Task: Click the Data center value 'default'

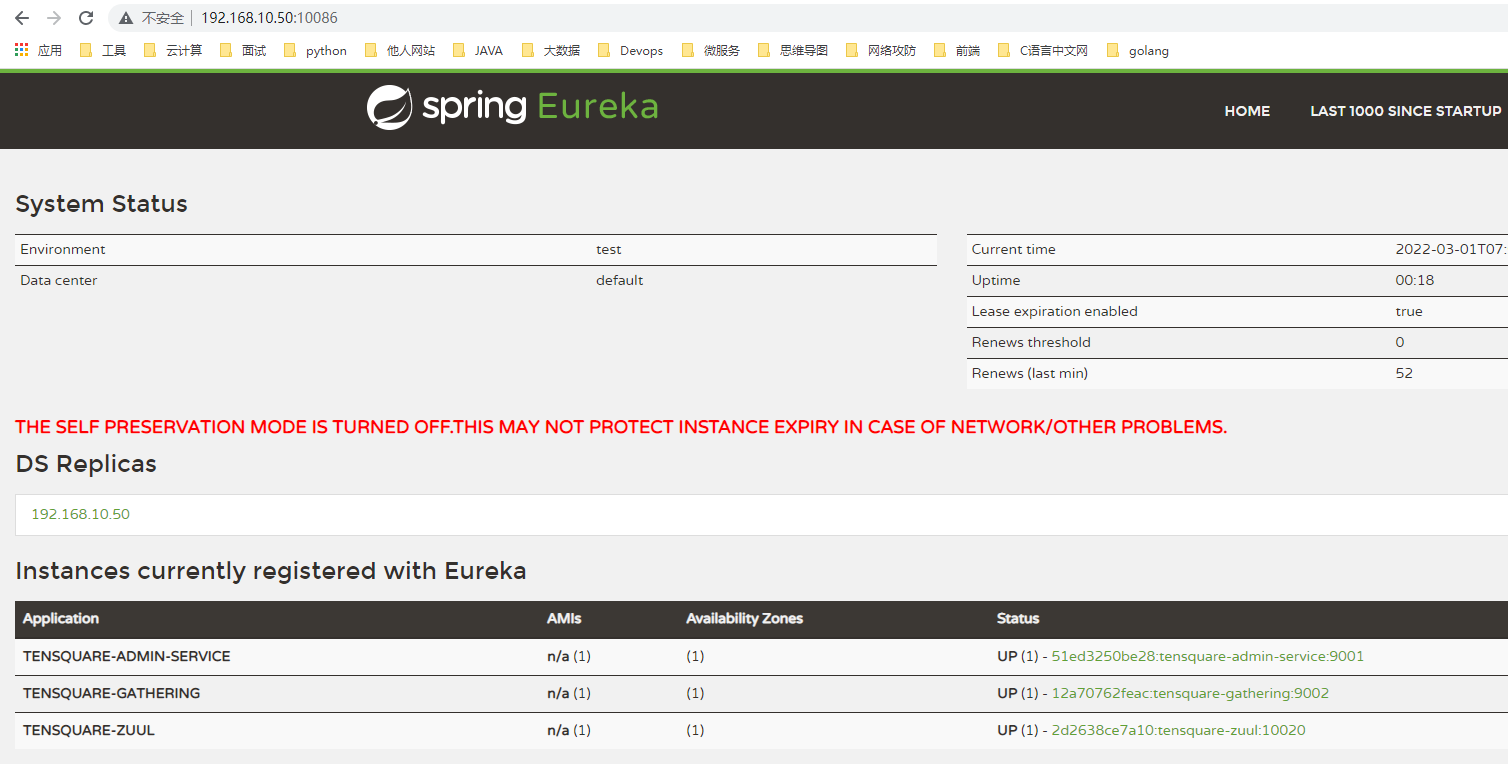Action: (x=619, y=280)
